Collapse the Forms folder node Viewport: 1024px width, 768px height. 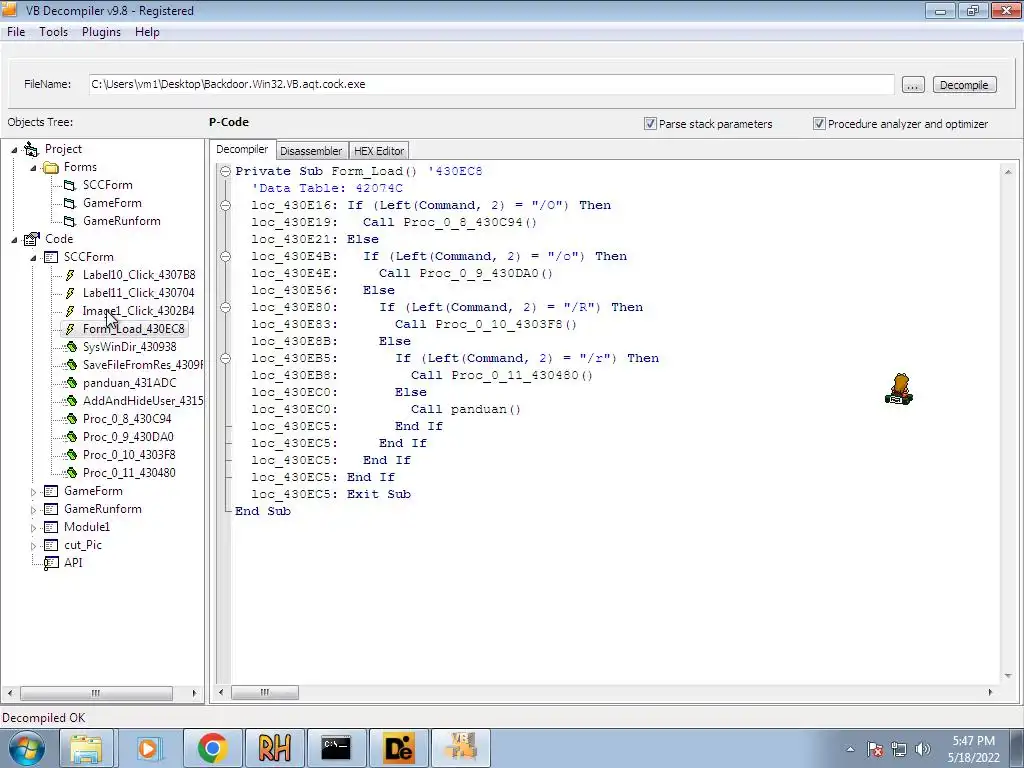point(33,168)
